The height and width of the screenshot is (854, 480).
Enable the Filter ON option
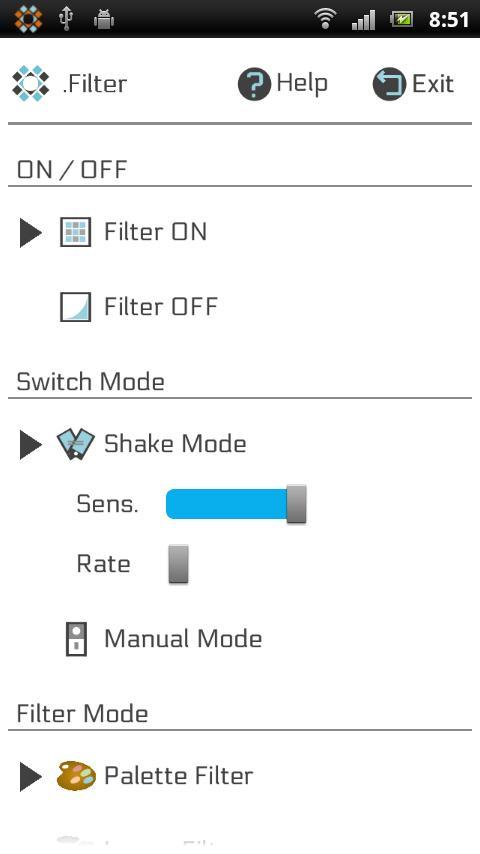[155, 232]
